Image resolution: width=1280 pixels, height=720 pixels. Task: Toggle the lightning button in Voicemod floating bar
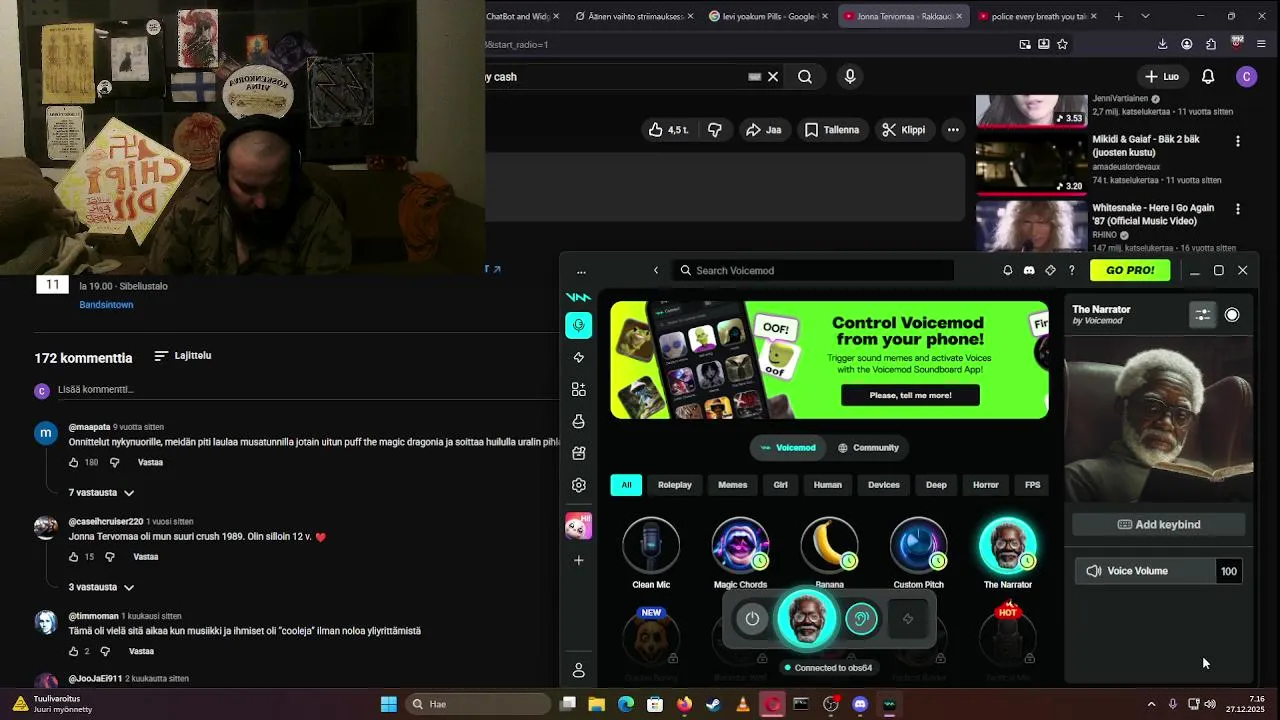[x=908, y=619]
